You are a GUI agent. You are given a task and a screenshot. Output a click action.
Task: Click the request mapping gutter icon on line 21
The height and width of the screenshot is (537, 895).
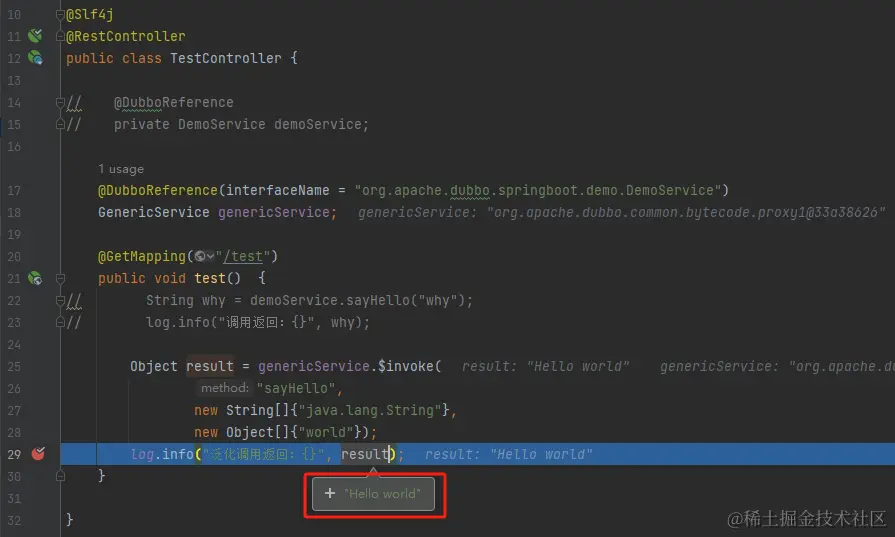[x=35, y=278]
